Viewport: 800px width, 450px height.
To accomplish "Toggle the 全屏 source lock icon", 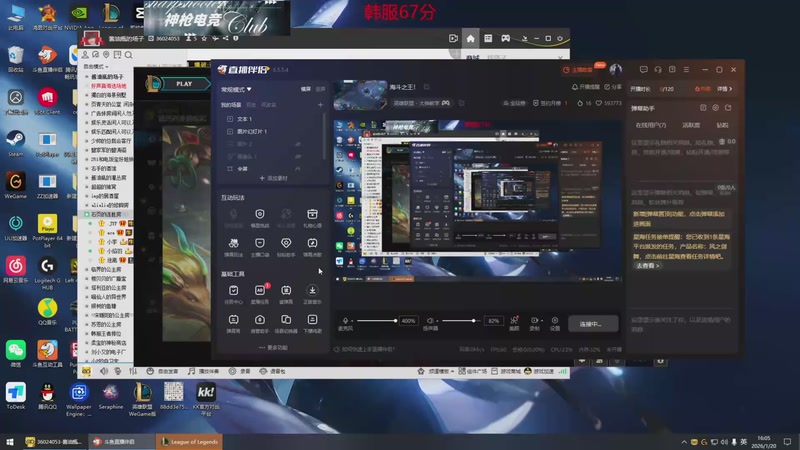I will [x=298, y=168].
